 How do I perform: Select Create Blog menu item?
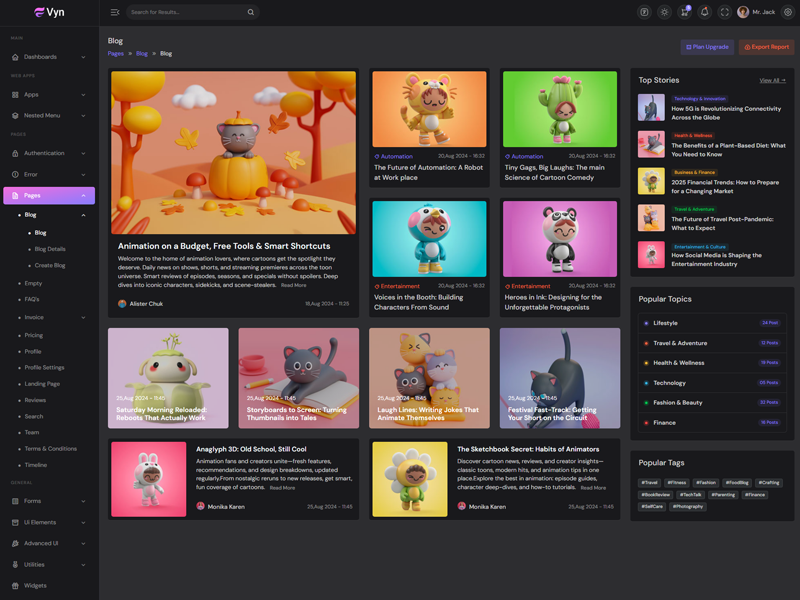pyautogui.click(x=50, y=265)
